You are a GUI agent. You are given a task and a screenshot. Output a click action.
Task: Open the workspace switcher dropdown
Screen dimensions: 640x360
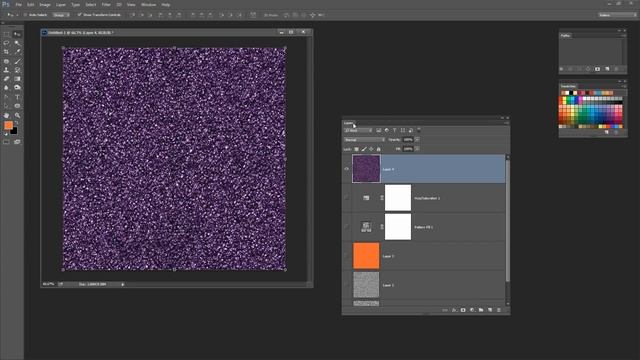[x=617, y=15]
